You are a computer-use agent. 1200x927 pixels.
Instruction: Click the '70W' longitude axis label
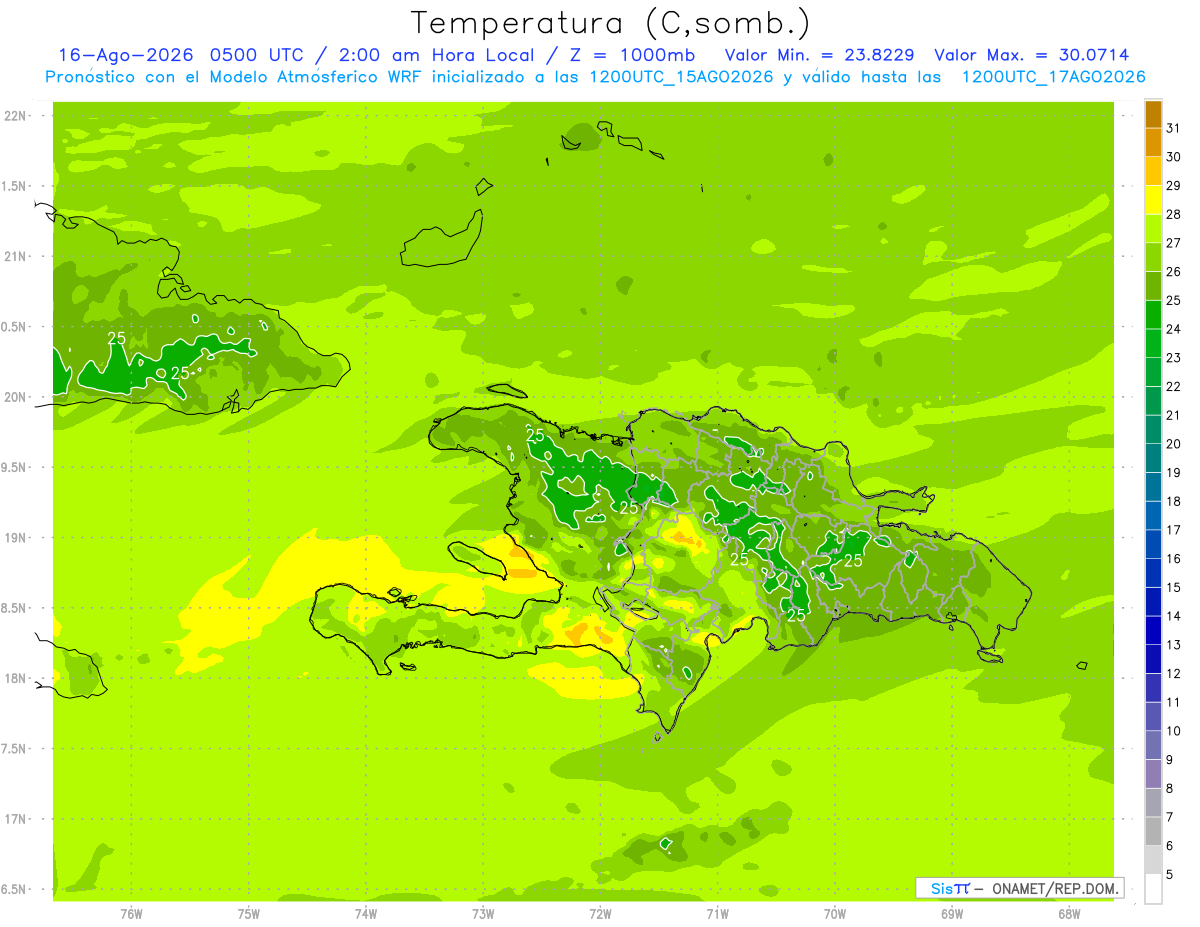click(834, 914)
